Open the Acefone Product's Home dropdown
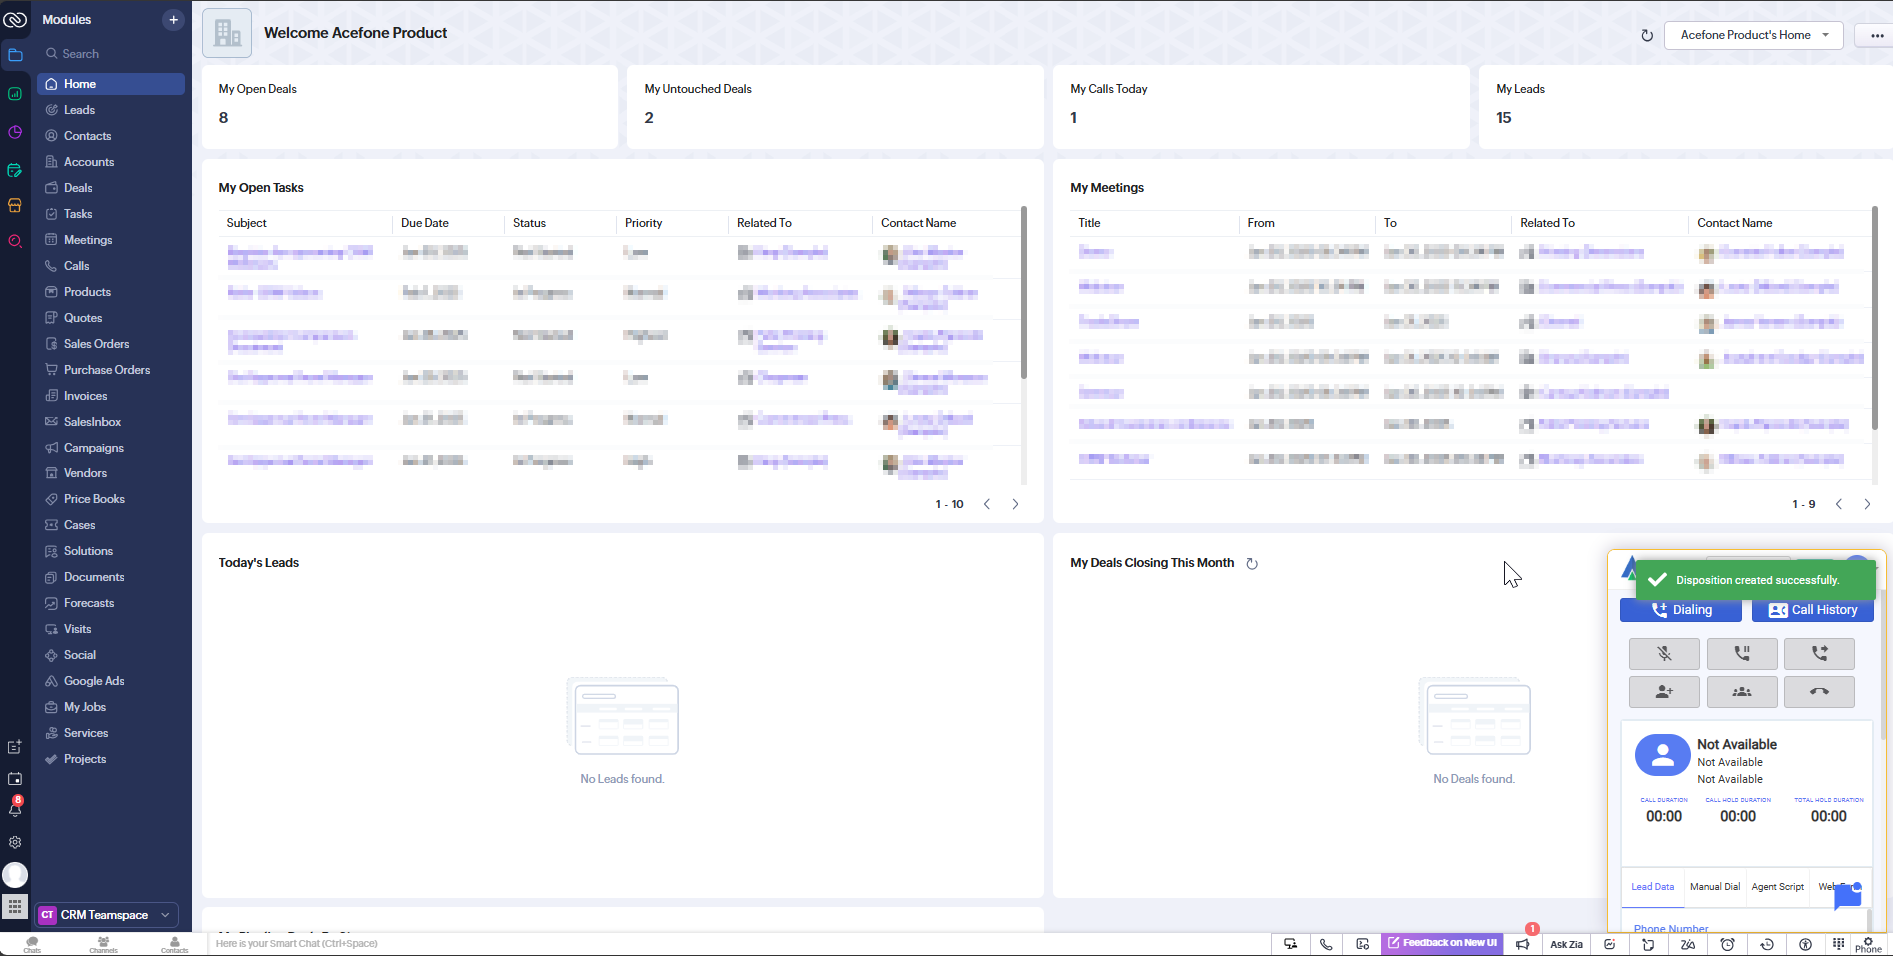 (1754, 35)
